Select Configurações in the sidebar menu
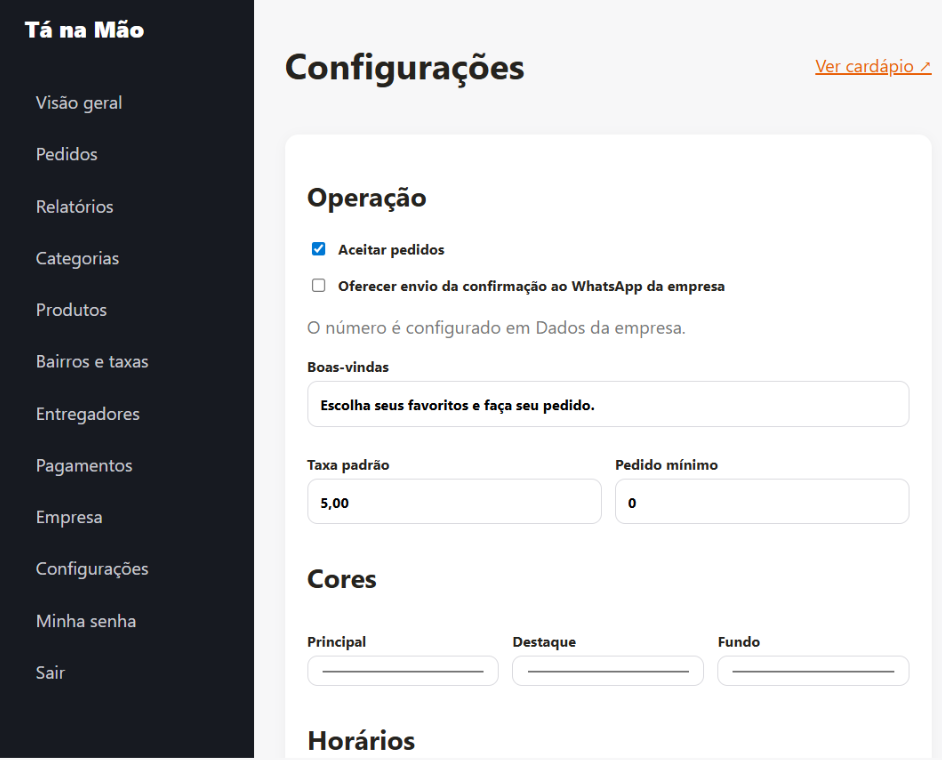The image size is (942, 760). tap(92, 569)
